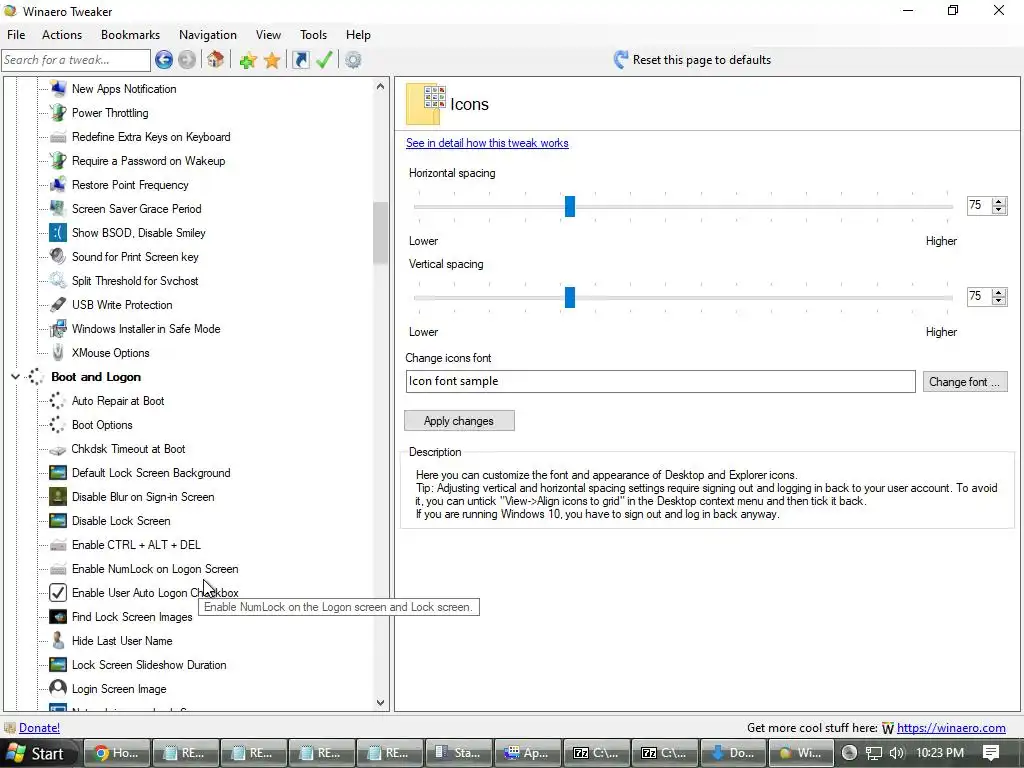The image size is (1024, 768).
Task: Select Lock Screen Slideshow Duration
Action: (x=149, y=665)
